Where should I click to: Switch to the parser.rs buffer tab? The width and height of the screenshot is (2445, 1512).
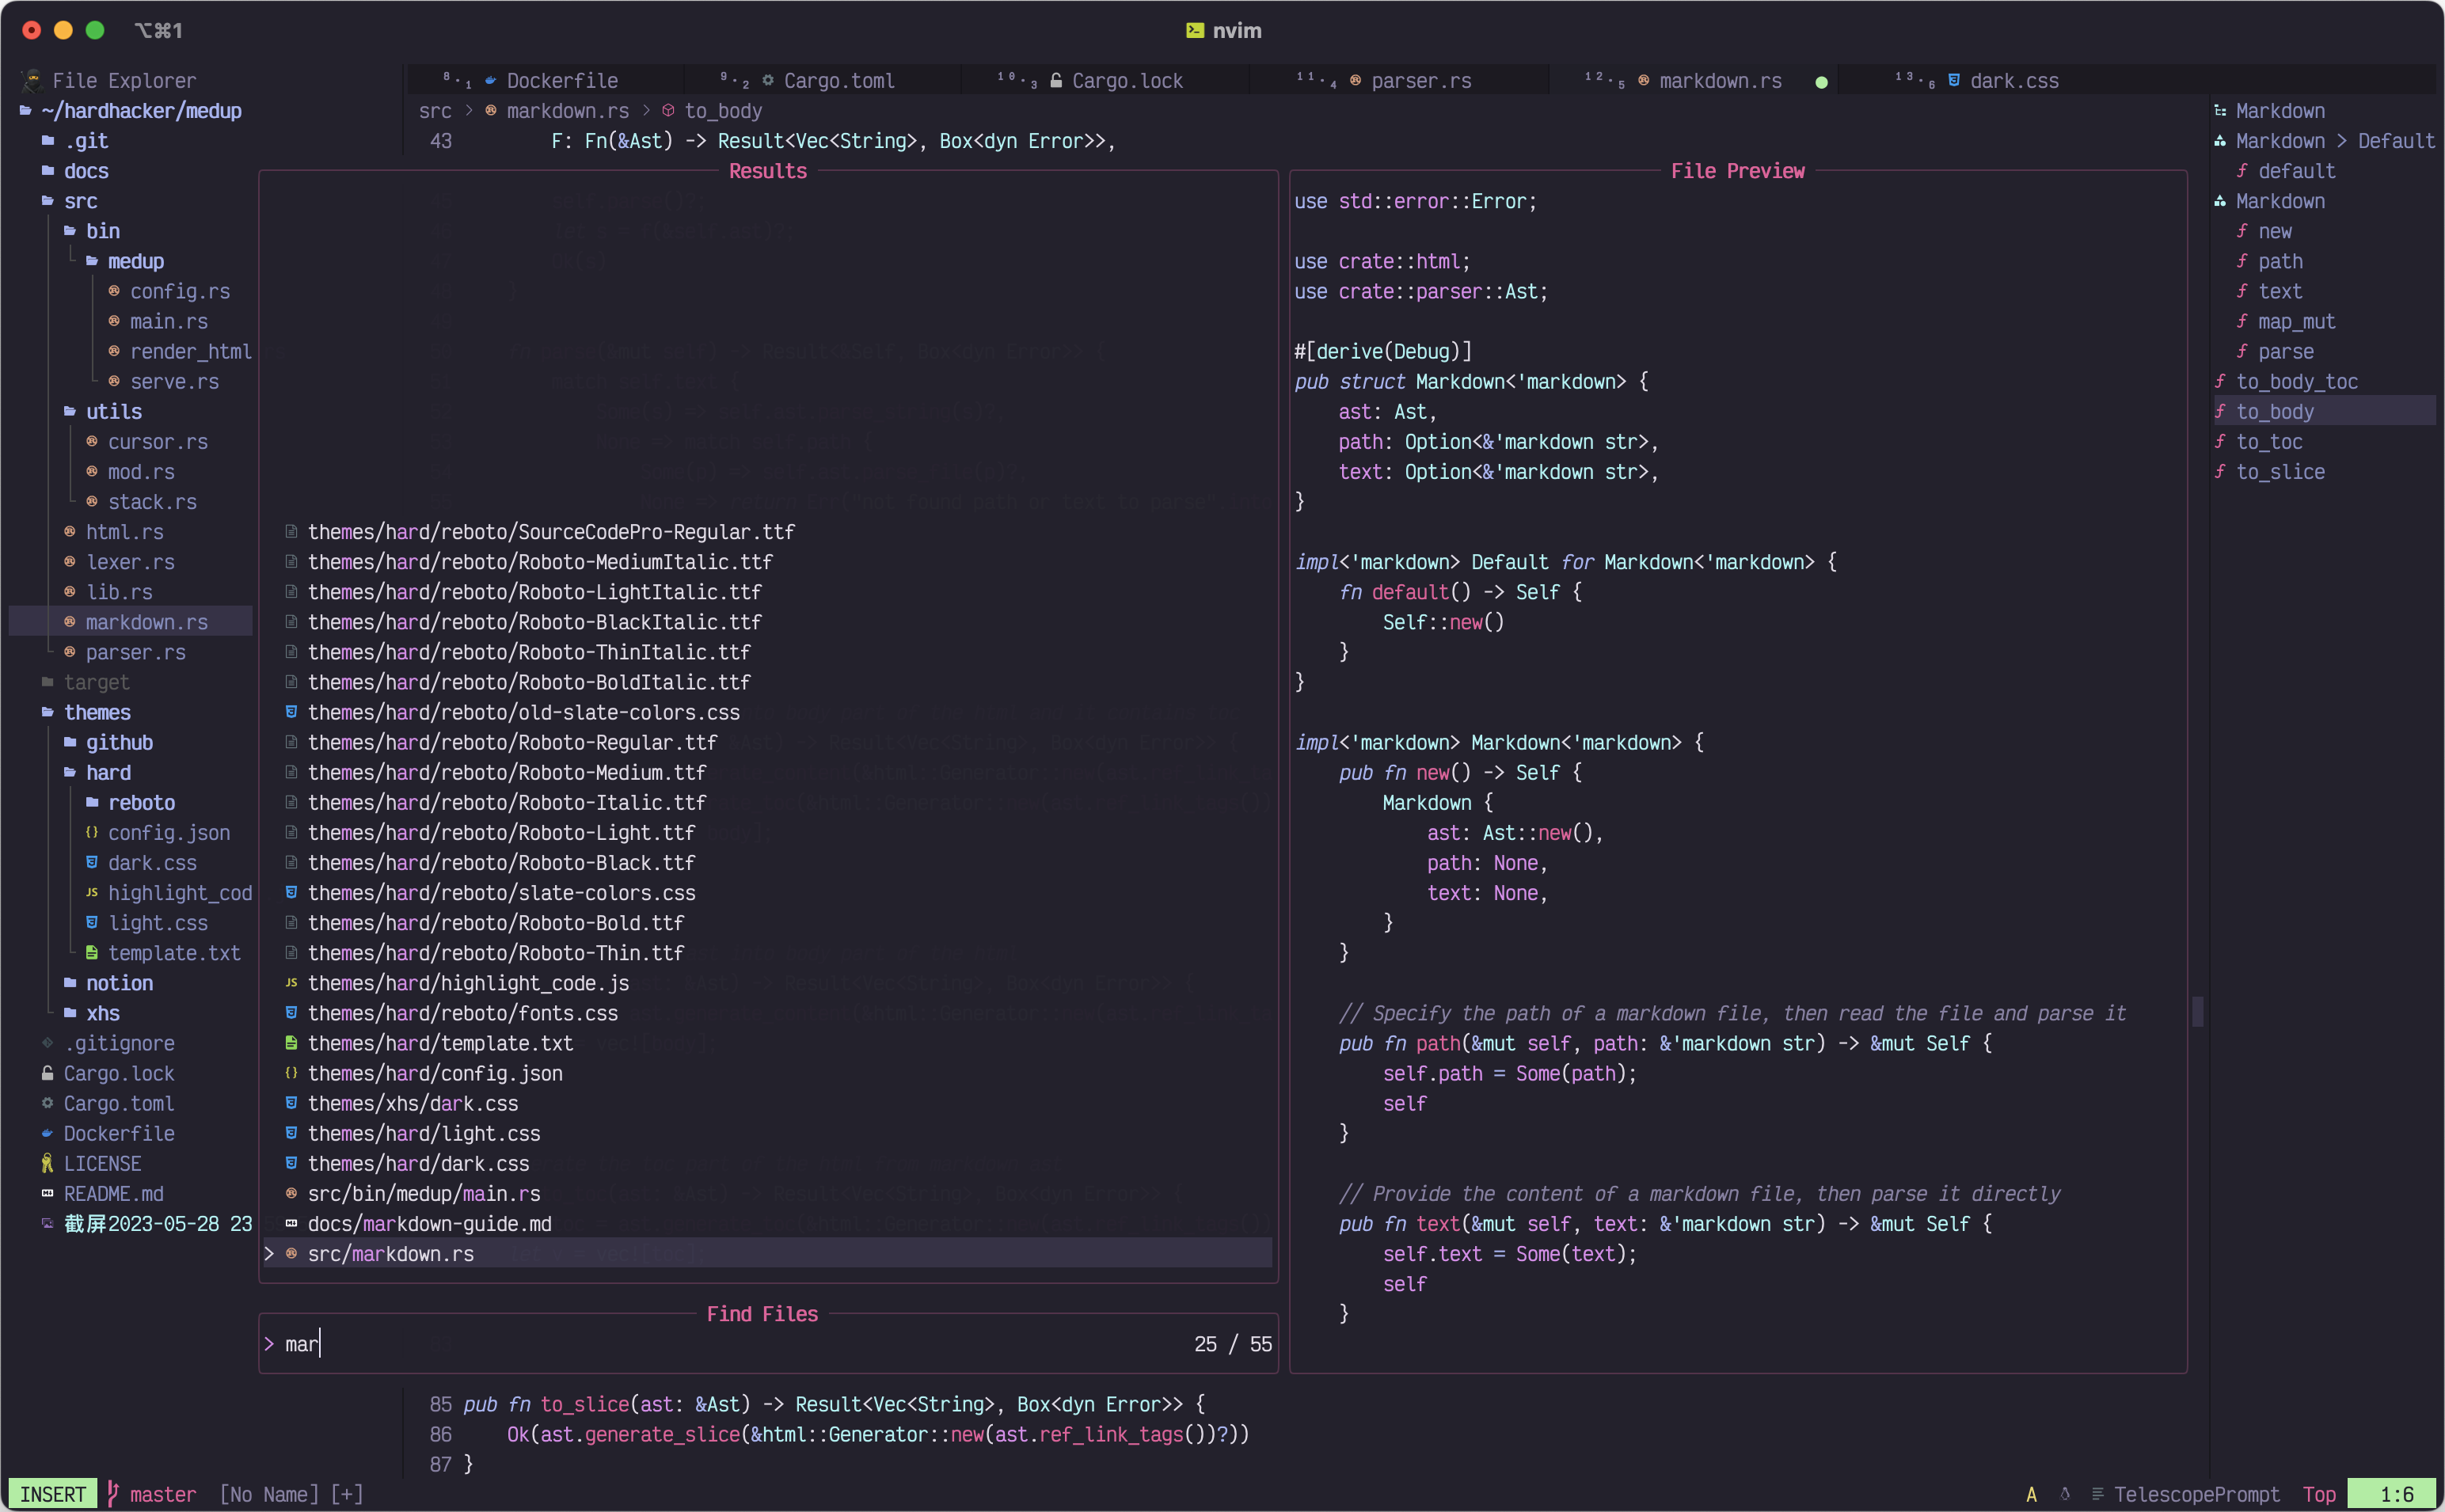tap(1420, 81)
